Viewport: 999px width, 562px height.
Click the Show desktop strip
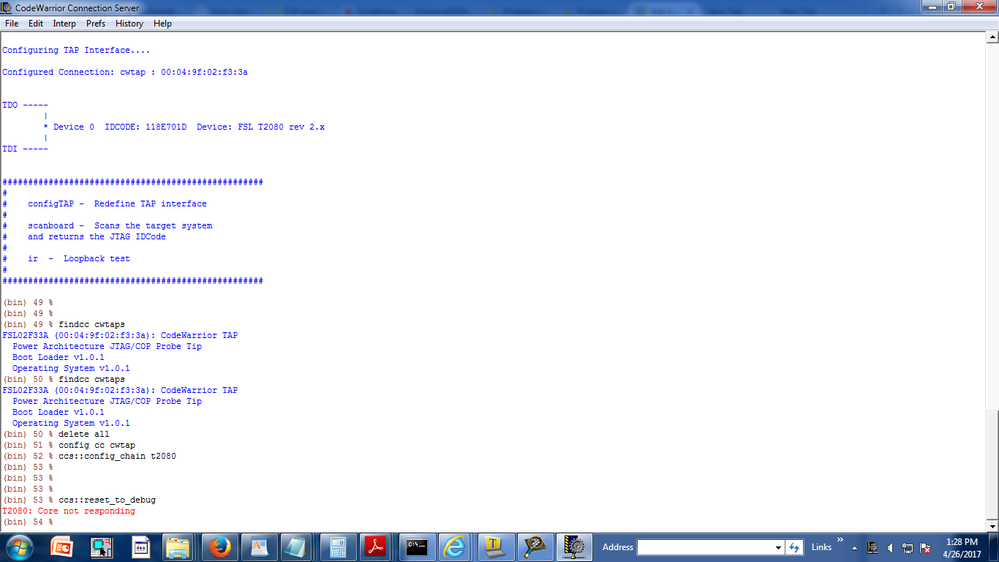[994, 548]
